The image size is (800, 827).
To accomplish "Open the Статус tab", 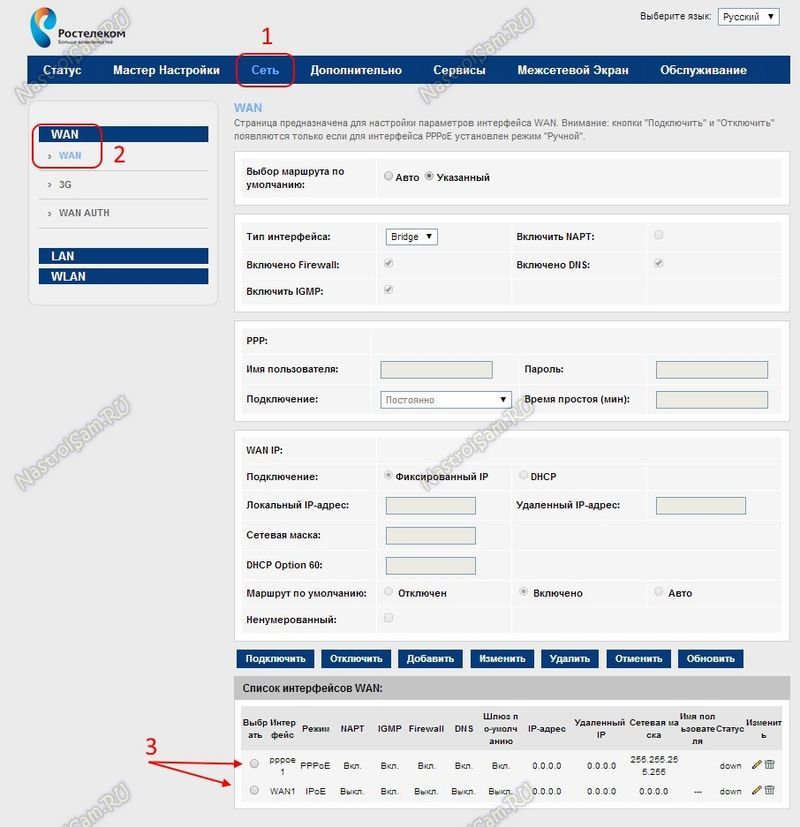I will [62, 70].
